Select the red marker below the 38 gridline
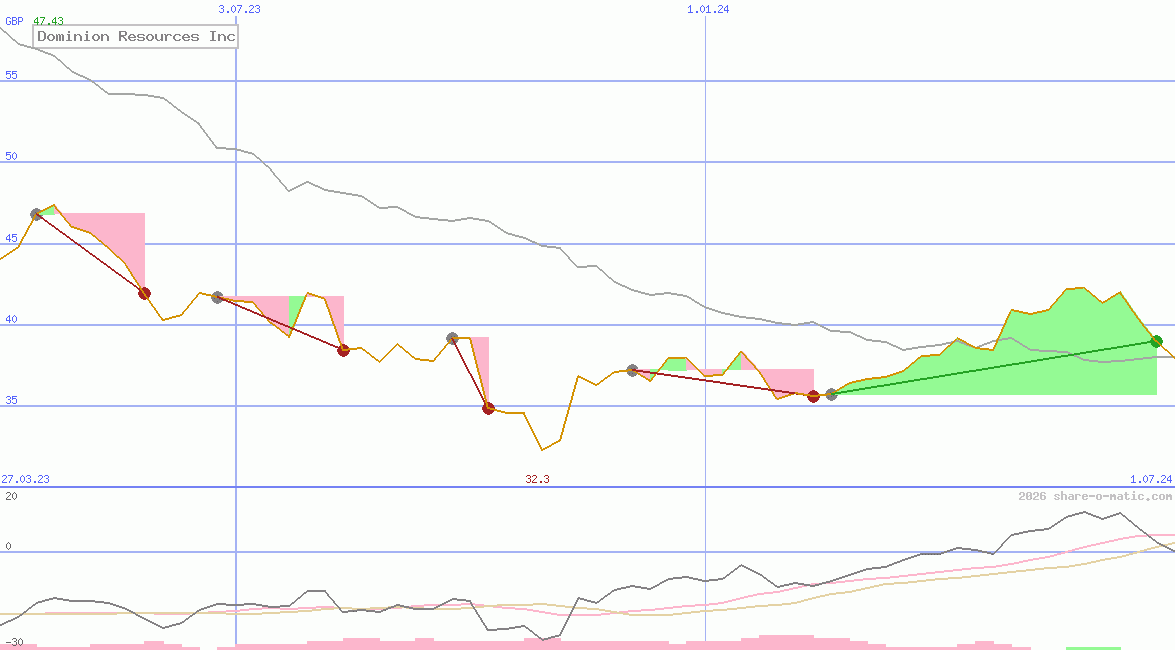This screenshot has width=1175, height=650. pos(343,349)
